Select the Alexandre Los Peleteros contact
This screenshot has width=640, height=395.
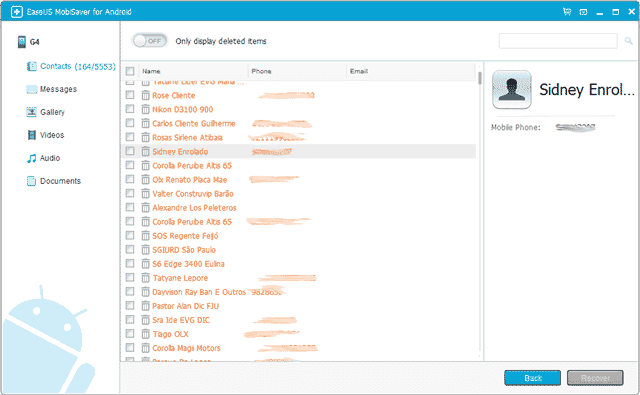coord(194,208)
